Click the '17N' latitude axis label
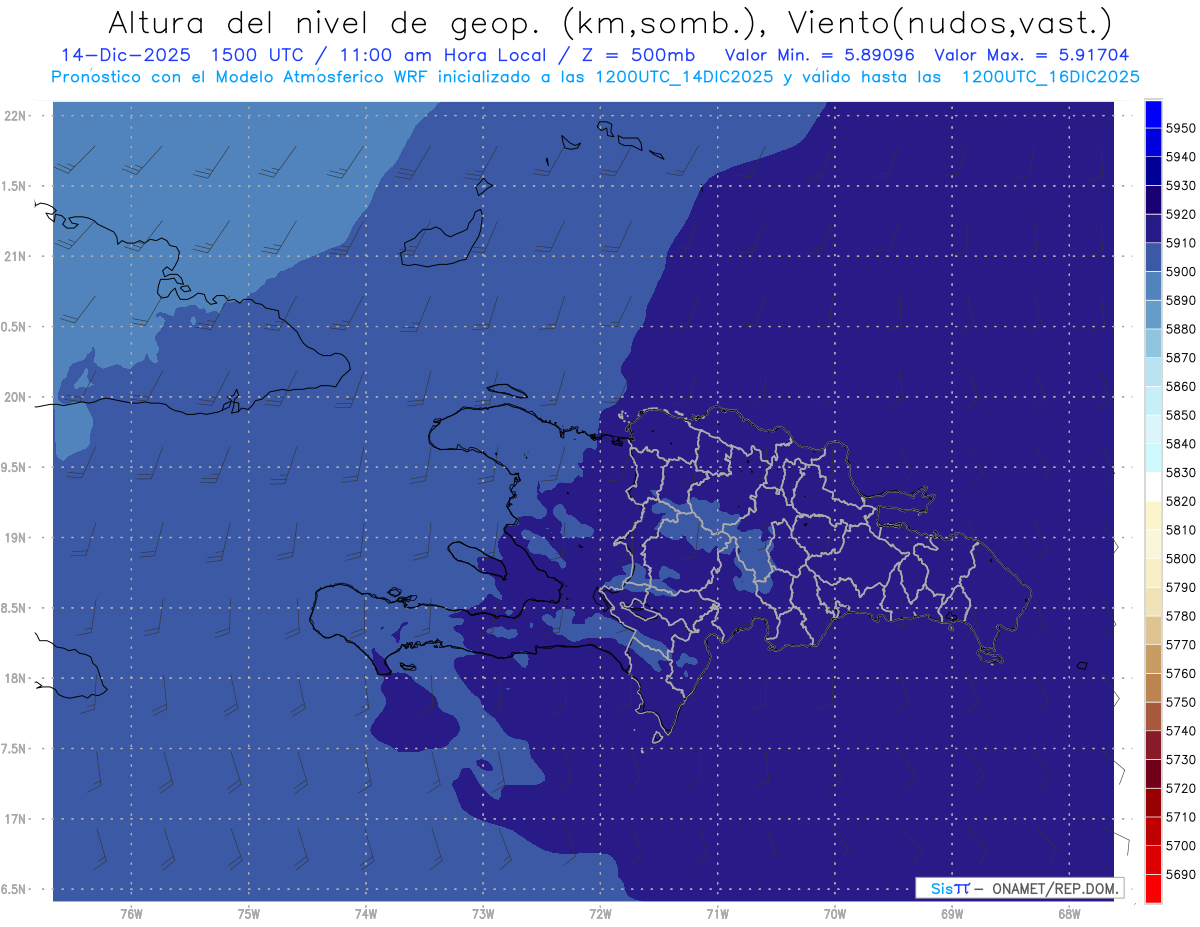The height and width of the screenshot is (927, 1200). click(15, 819)
